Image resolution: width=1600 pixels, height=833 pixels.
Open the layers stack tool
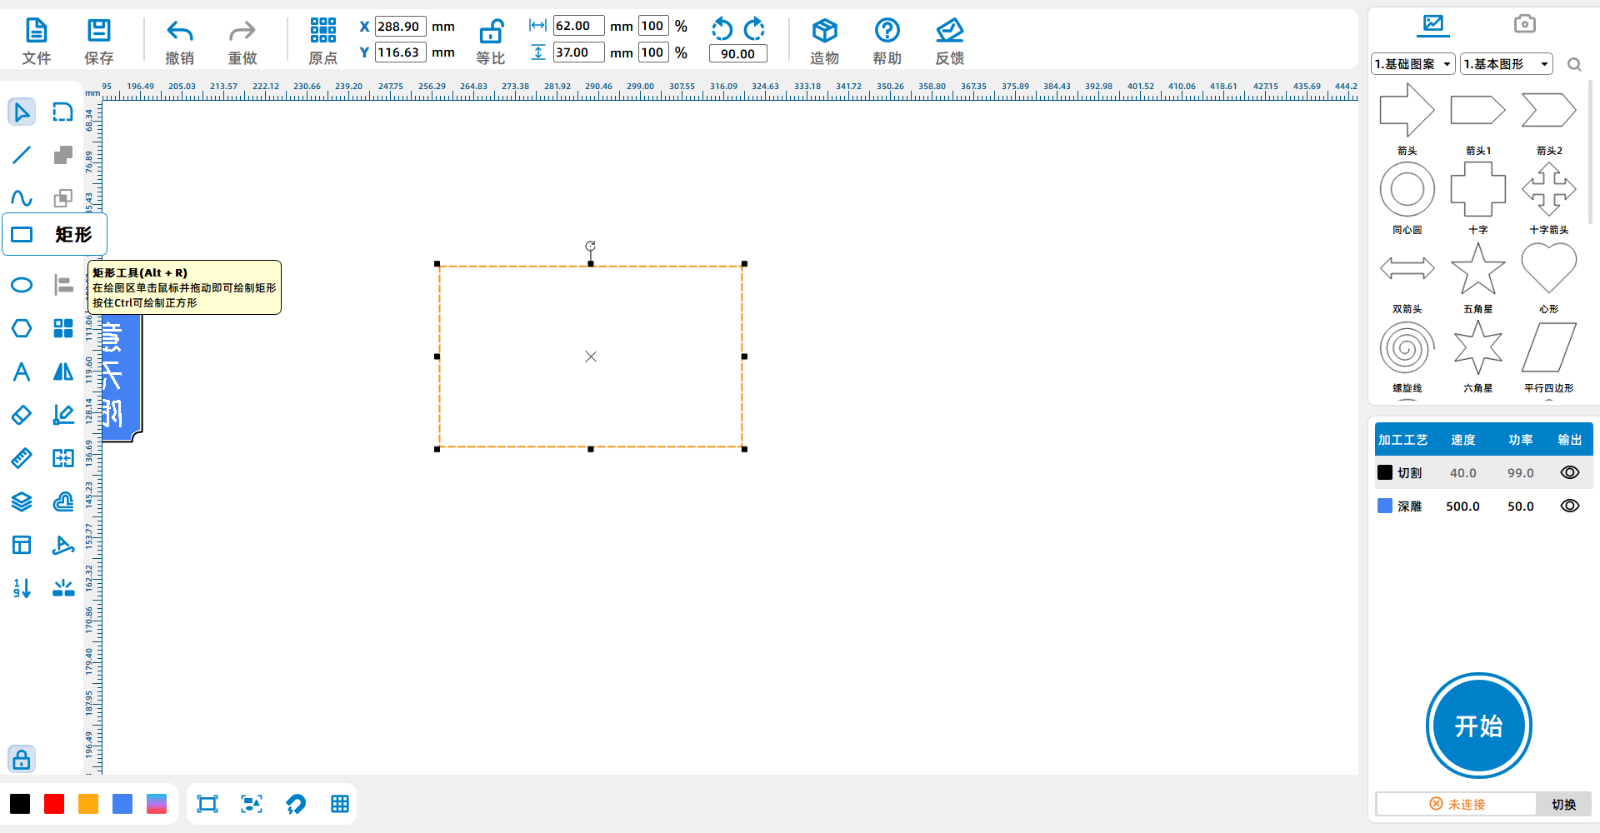pos(21,502)
